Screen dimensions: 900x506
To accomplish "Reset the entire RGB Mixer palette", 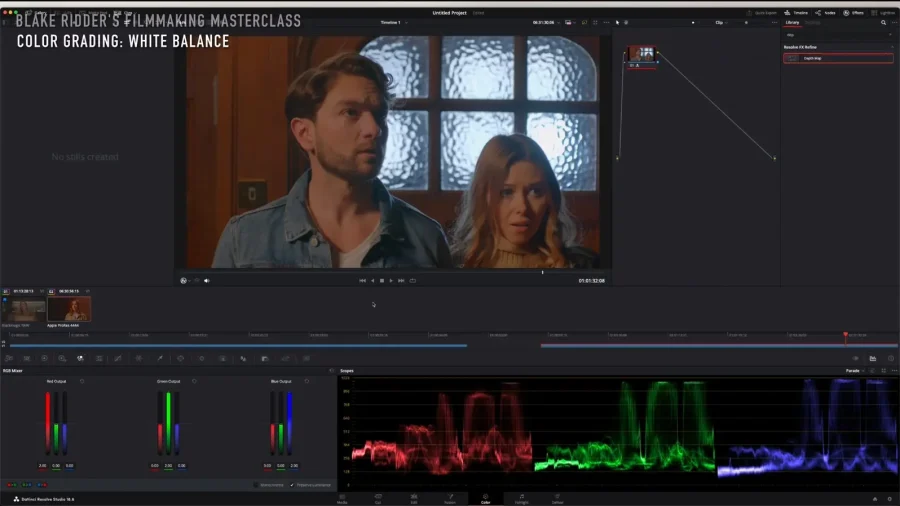I will coord(331,371).
